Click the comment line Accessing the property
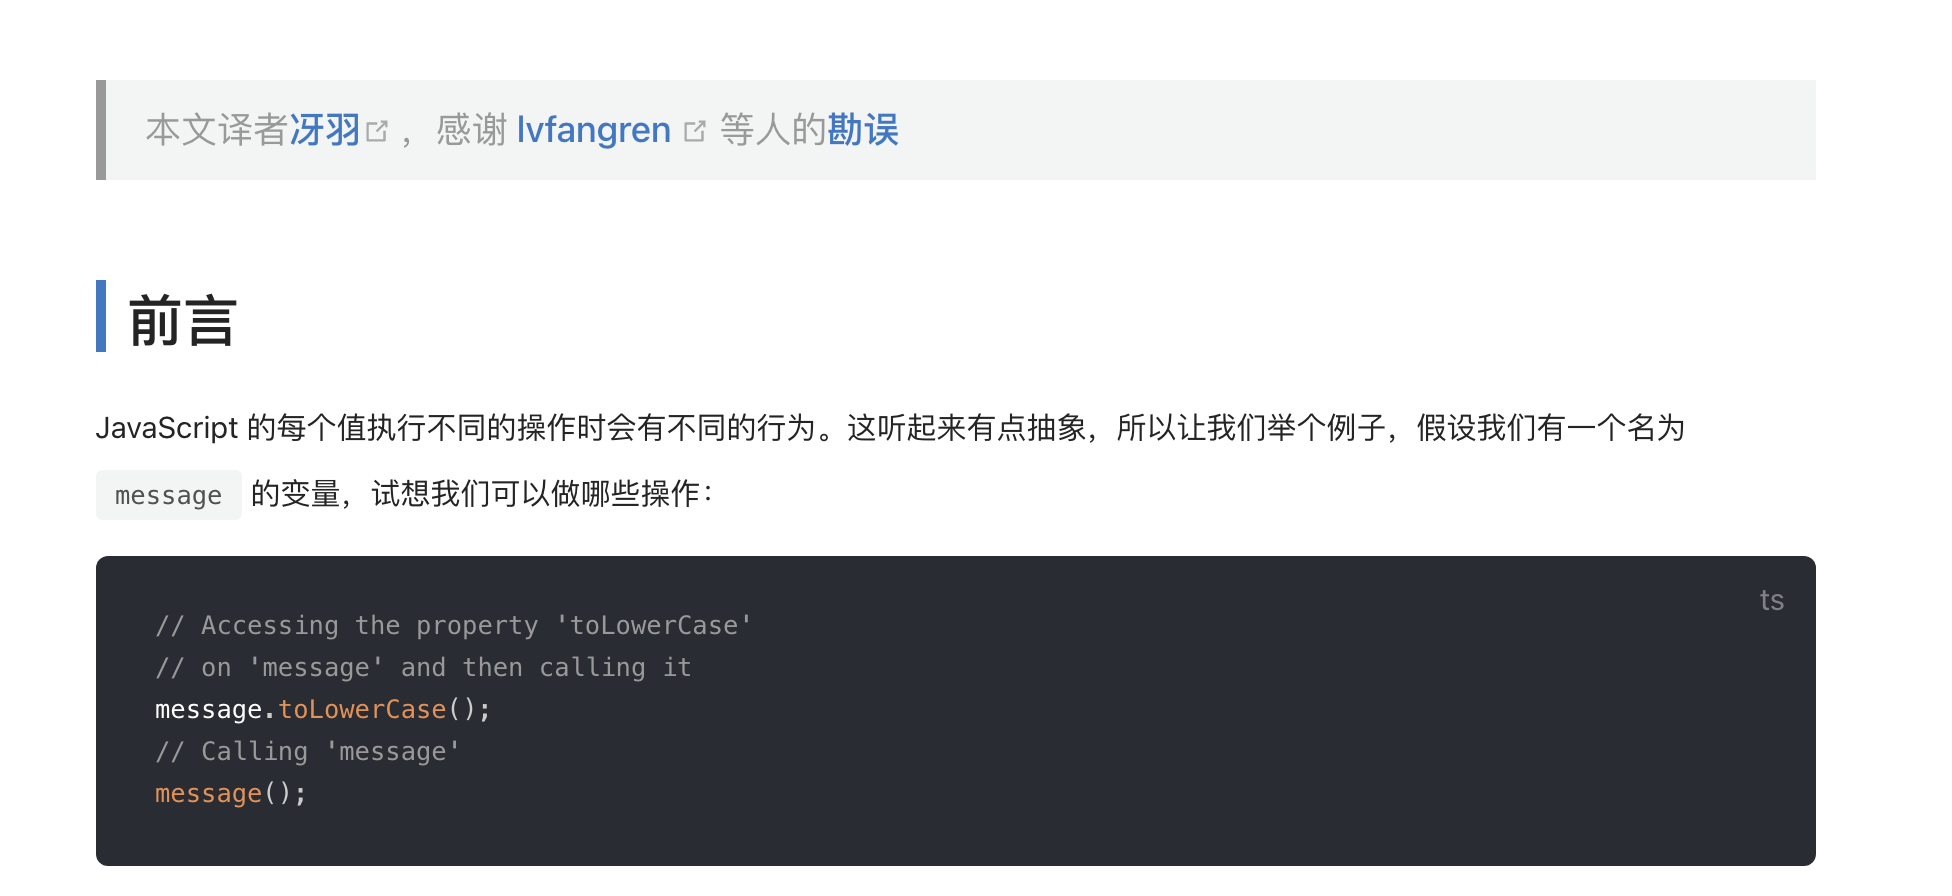 coord(454,625)
